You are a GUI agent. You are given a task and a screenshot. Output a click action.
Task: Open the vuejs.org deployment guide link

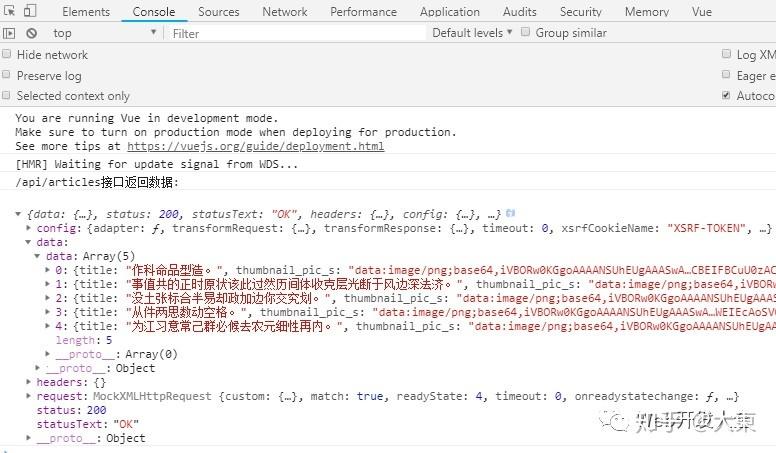click(x=254, y=146)
